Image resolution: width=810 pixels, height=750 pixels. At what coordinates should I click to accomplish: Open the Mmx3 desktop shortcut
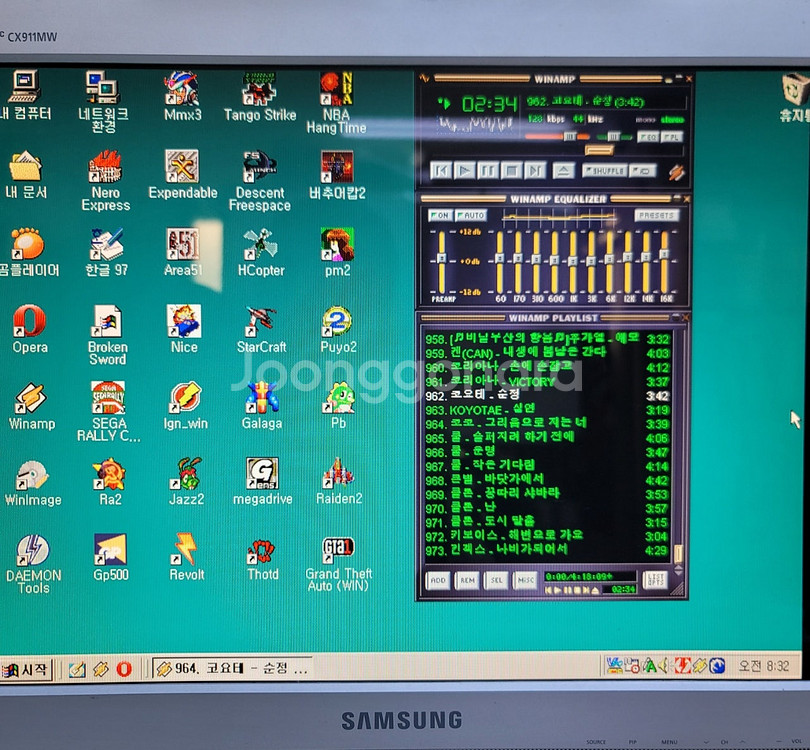182,96
